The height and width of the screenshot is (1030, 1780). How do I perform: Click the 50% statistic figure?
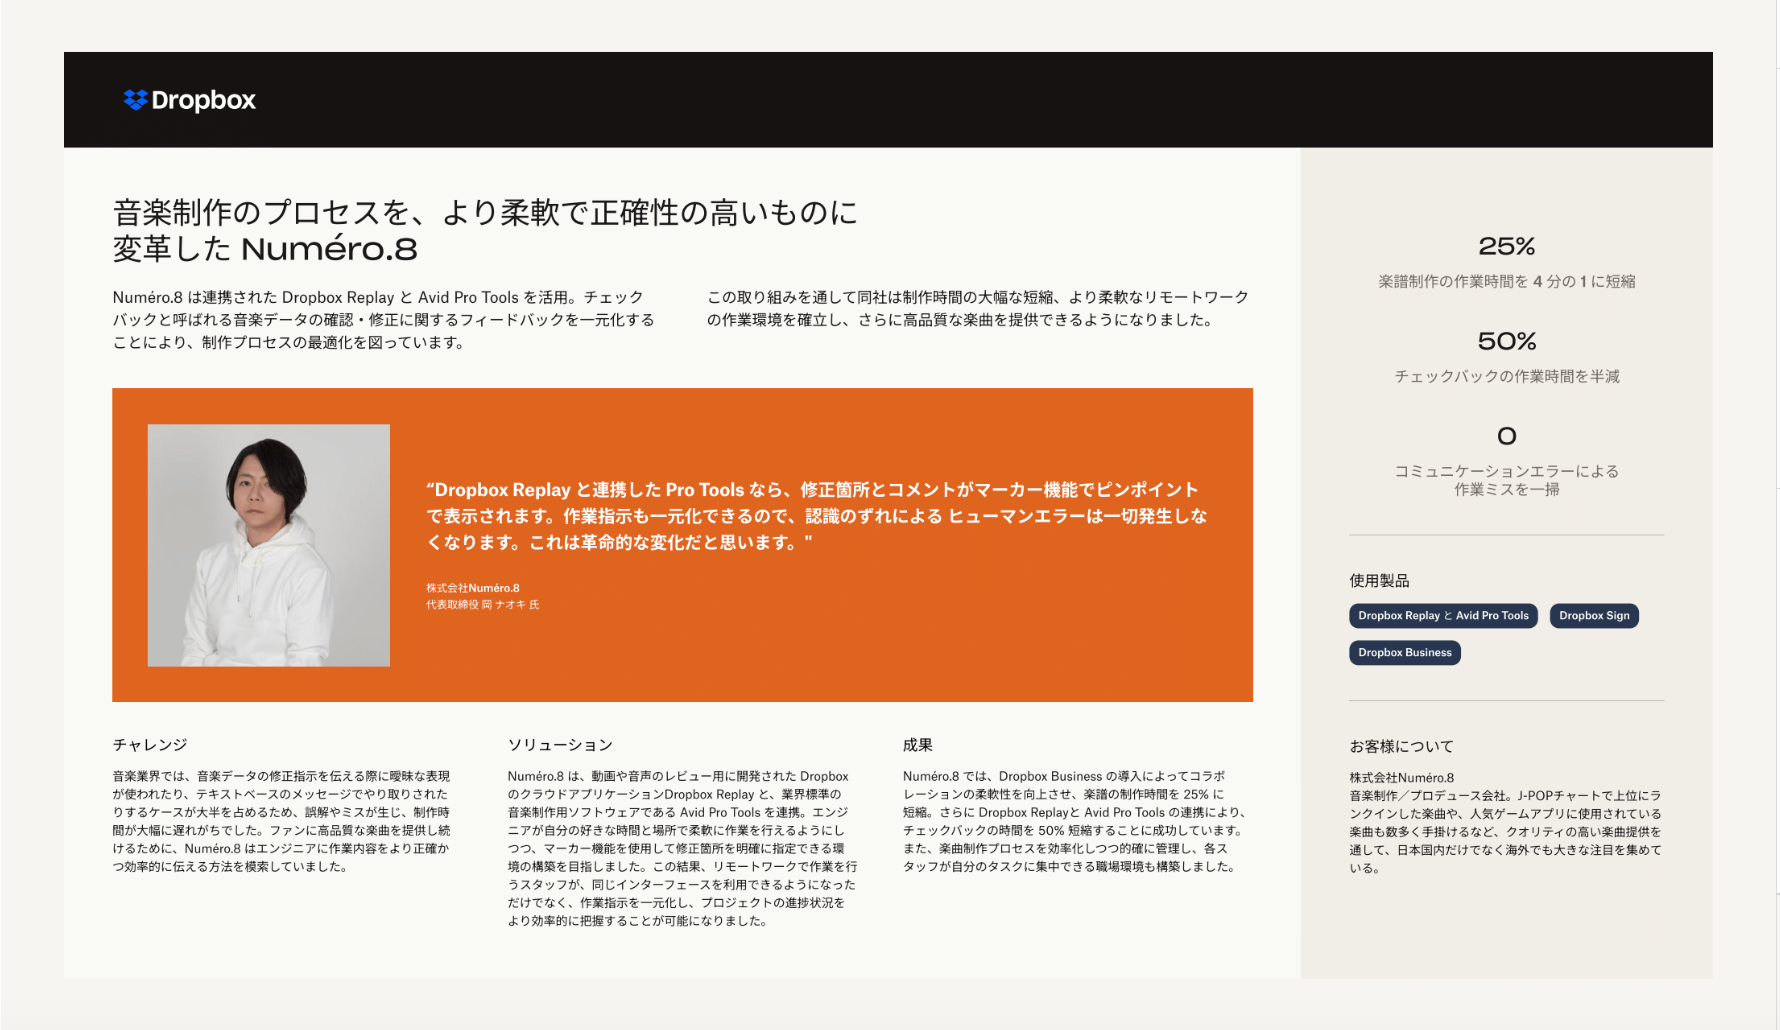[x=1506, y=341]
